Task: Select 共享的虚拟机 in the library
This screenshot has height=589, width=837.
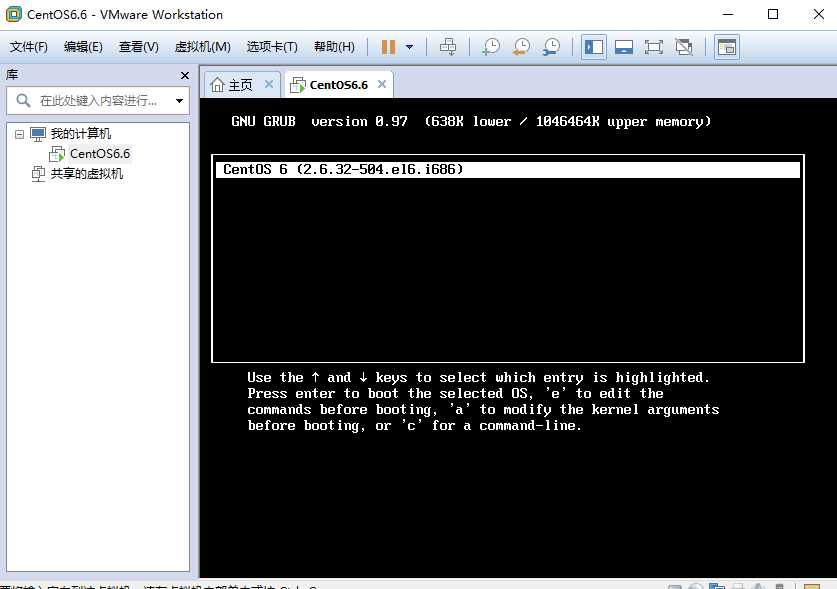Action: point(86,174)
